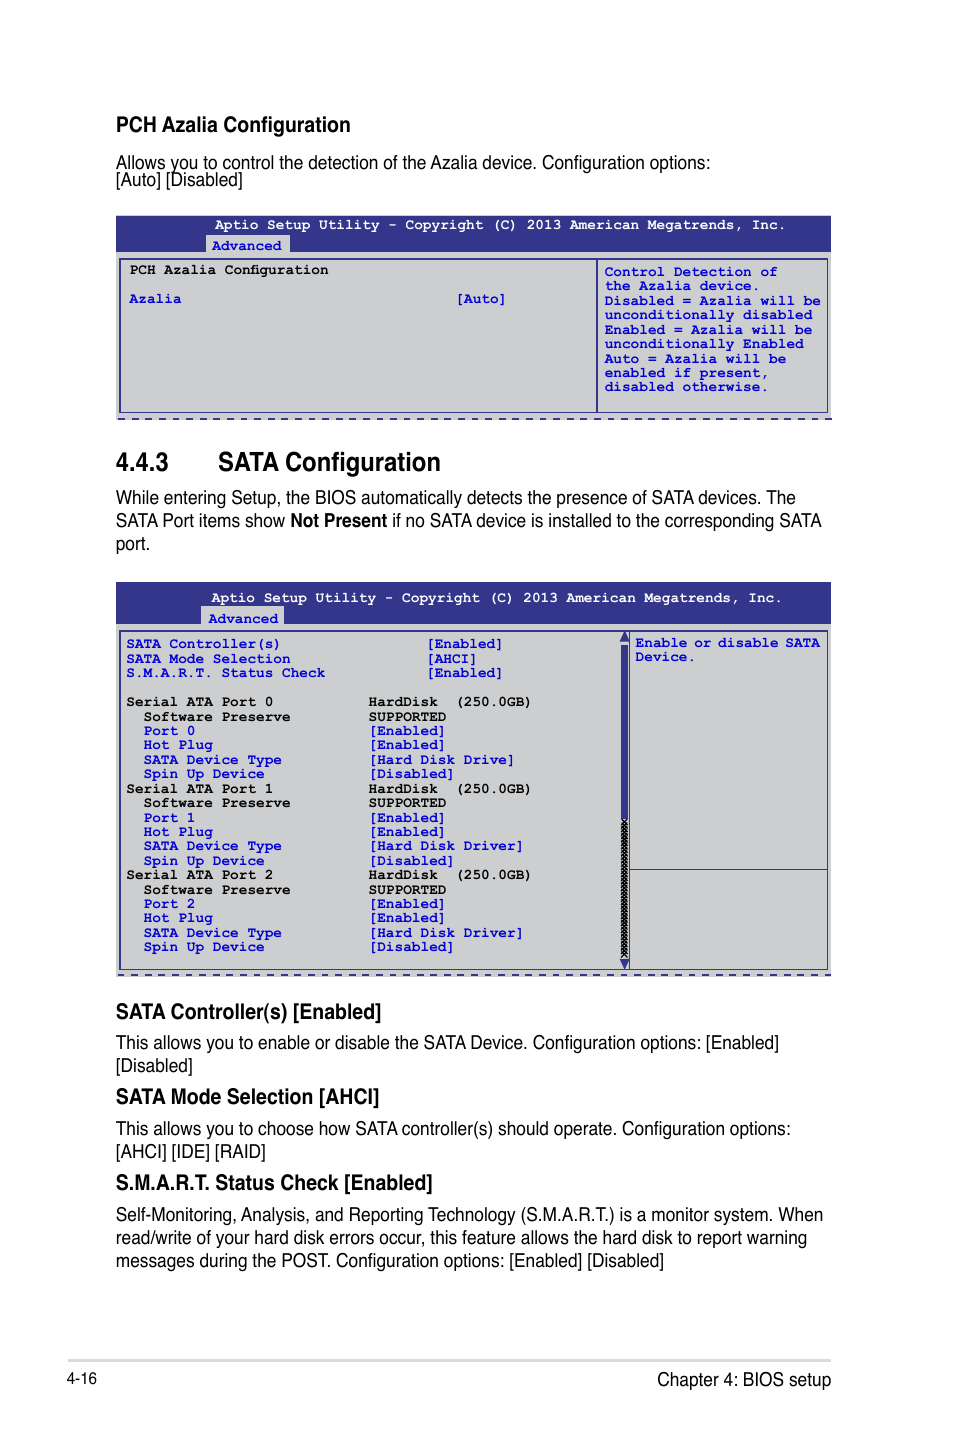Select Port 2 label
The width and height of the screenshot is (954, 1438).
(x=169, y=904)
